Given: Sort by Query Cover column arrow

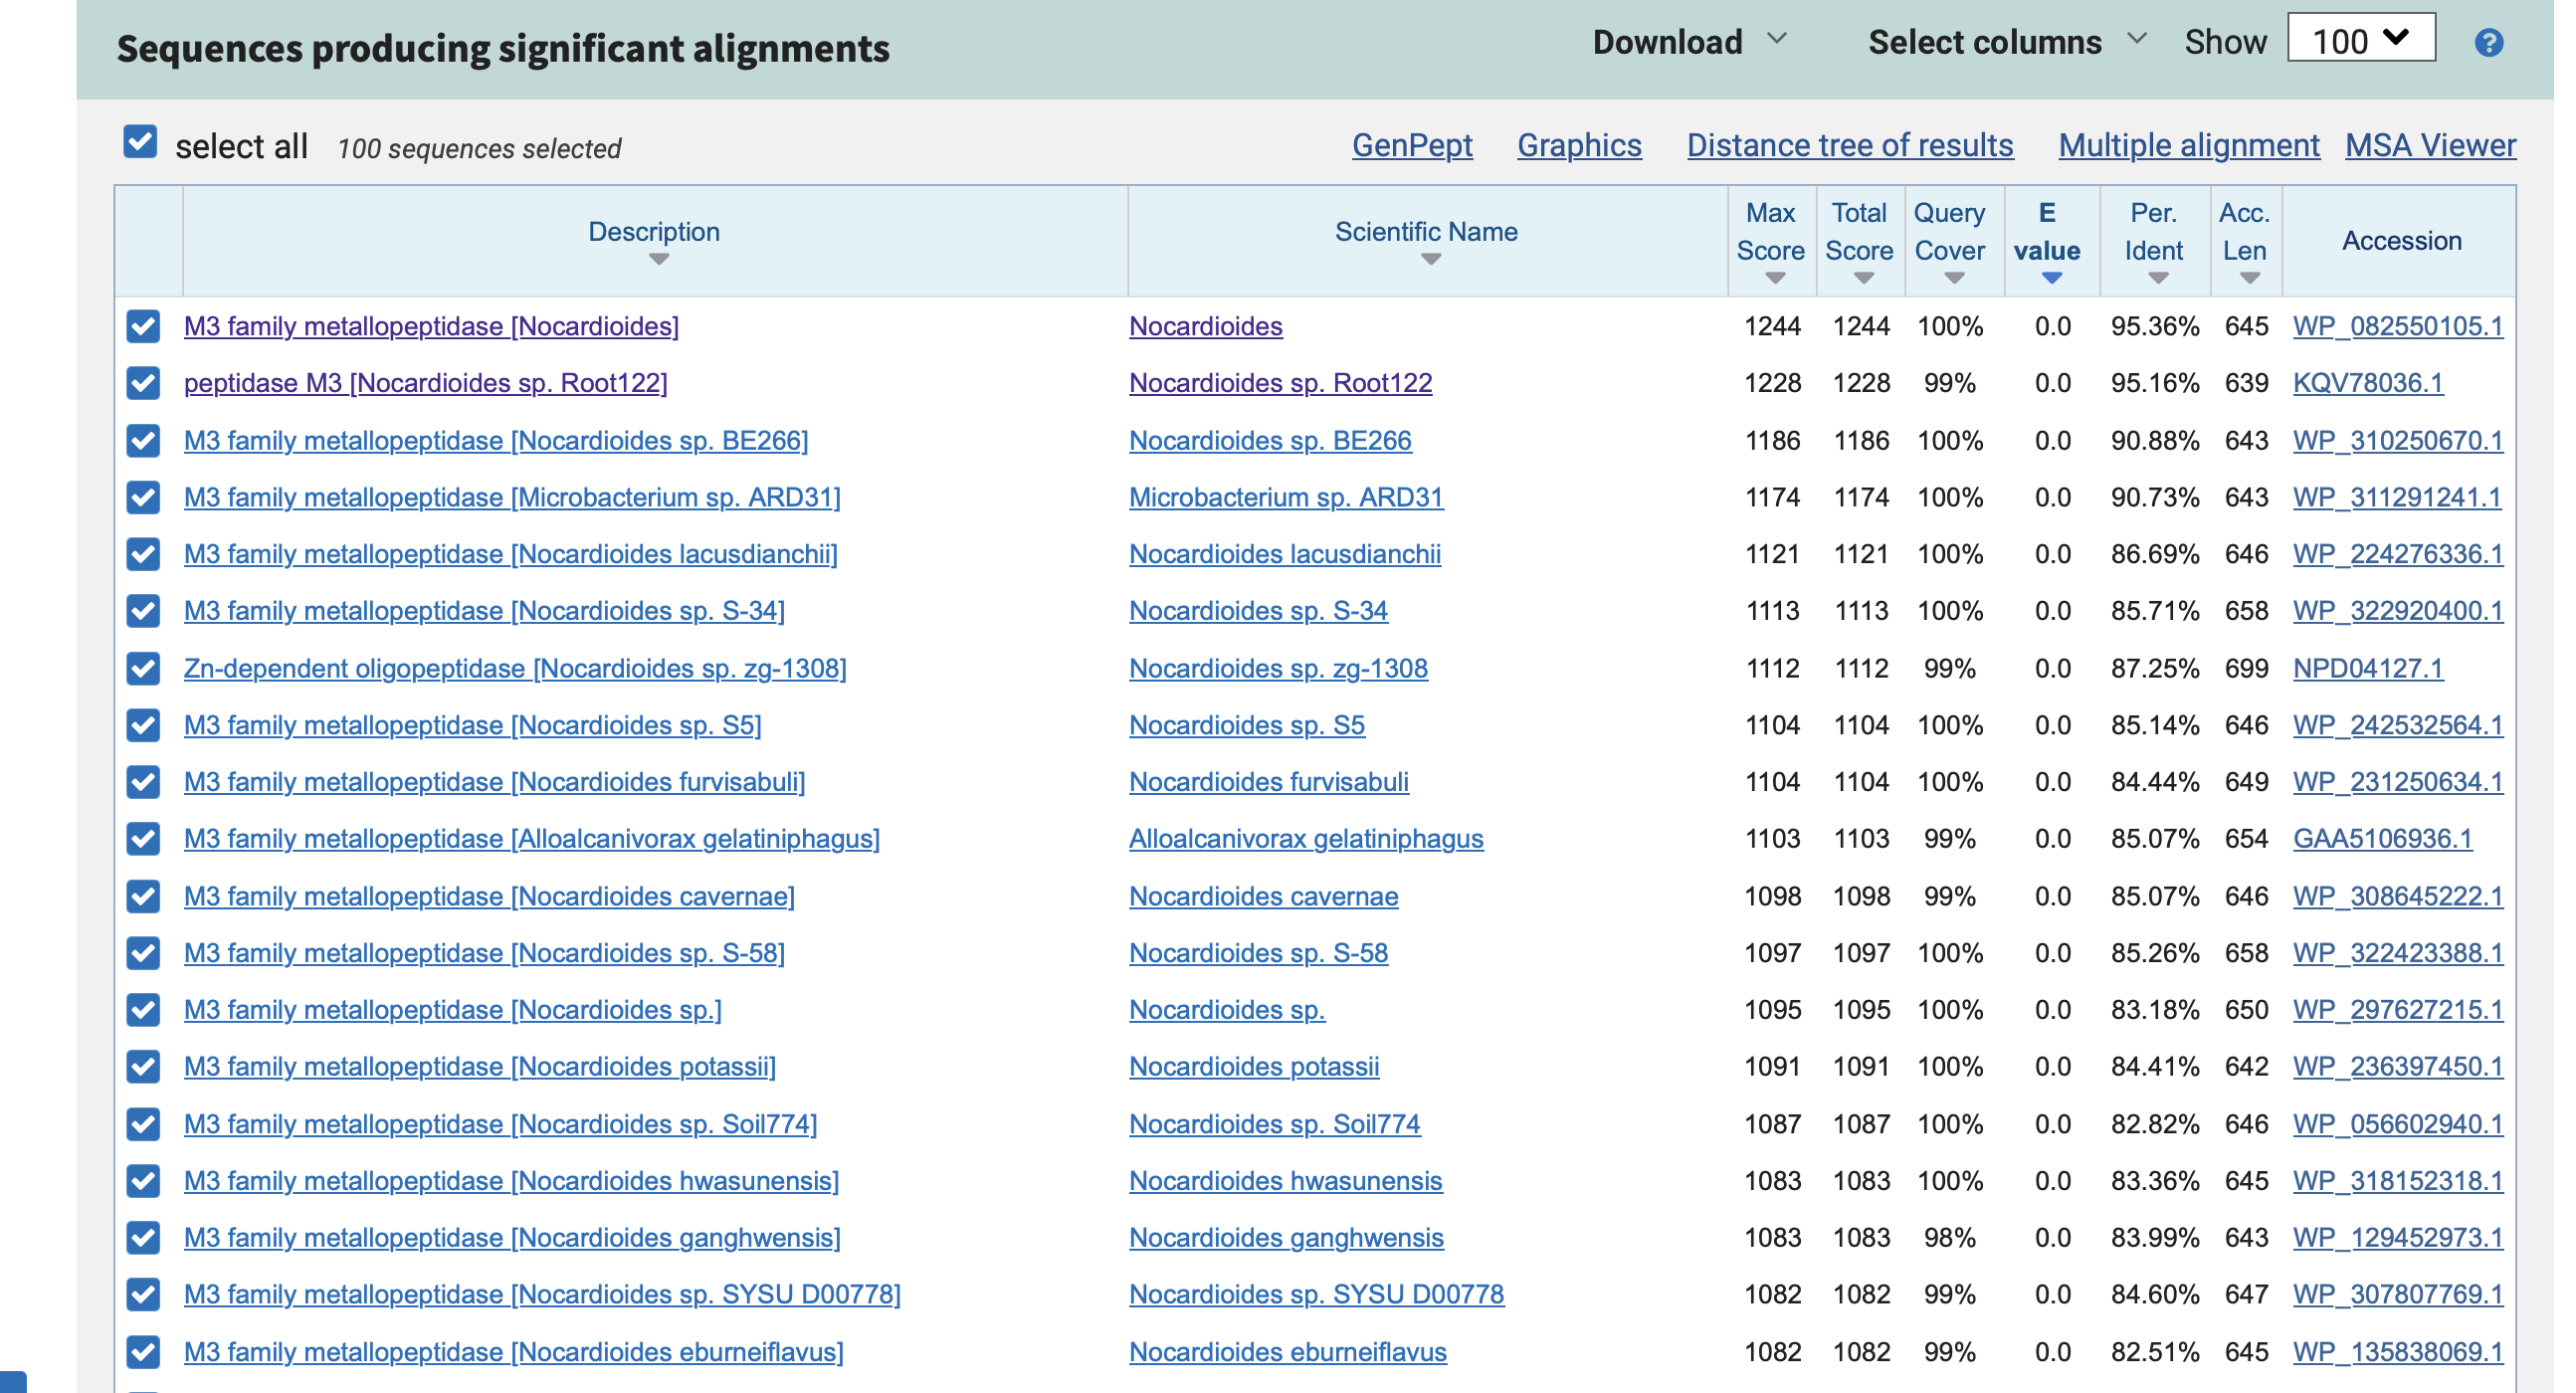Looking at the screenshot, I should pos(1953,279).
